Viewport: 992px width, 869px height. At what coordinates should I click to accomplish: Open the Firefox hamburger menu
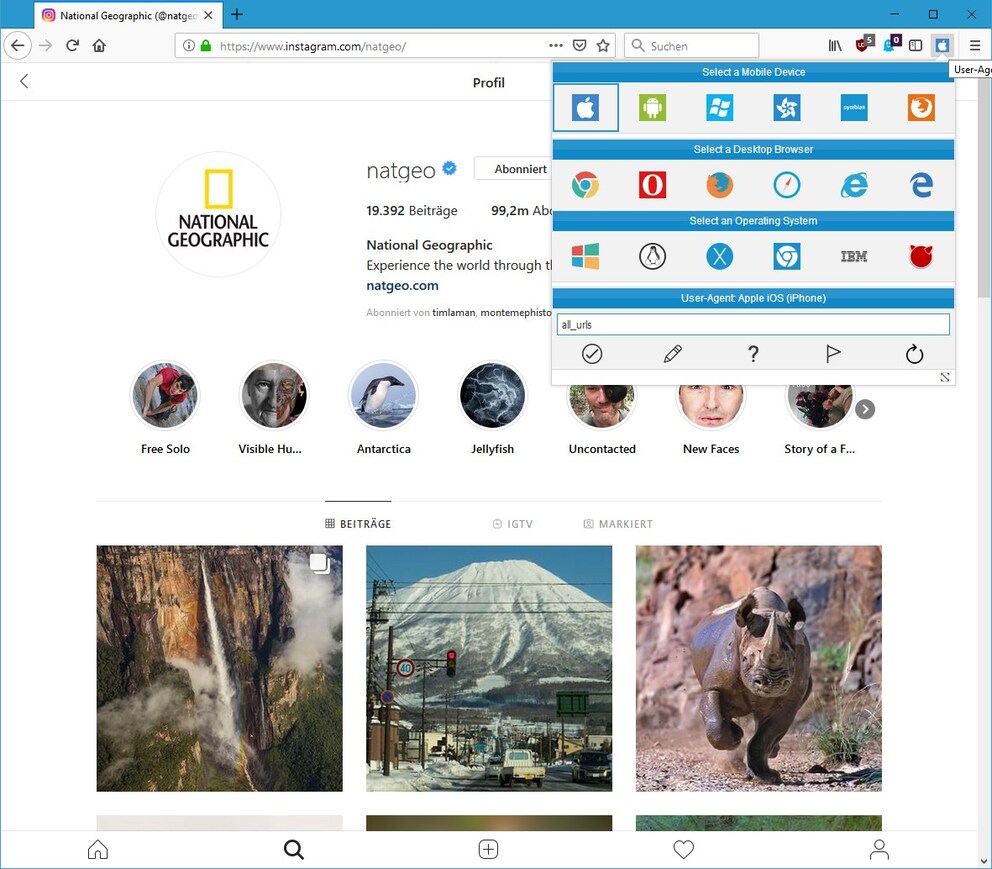click(974, 46)
